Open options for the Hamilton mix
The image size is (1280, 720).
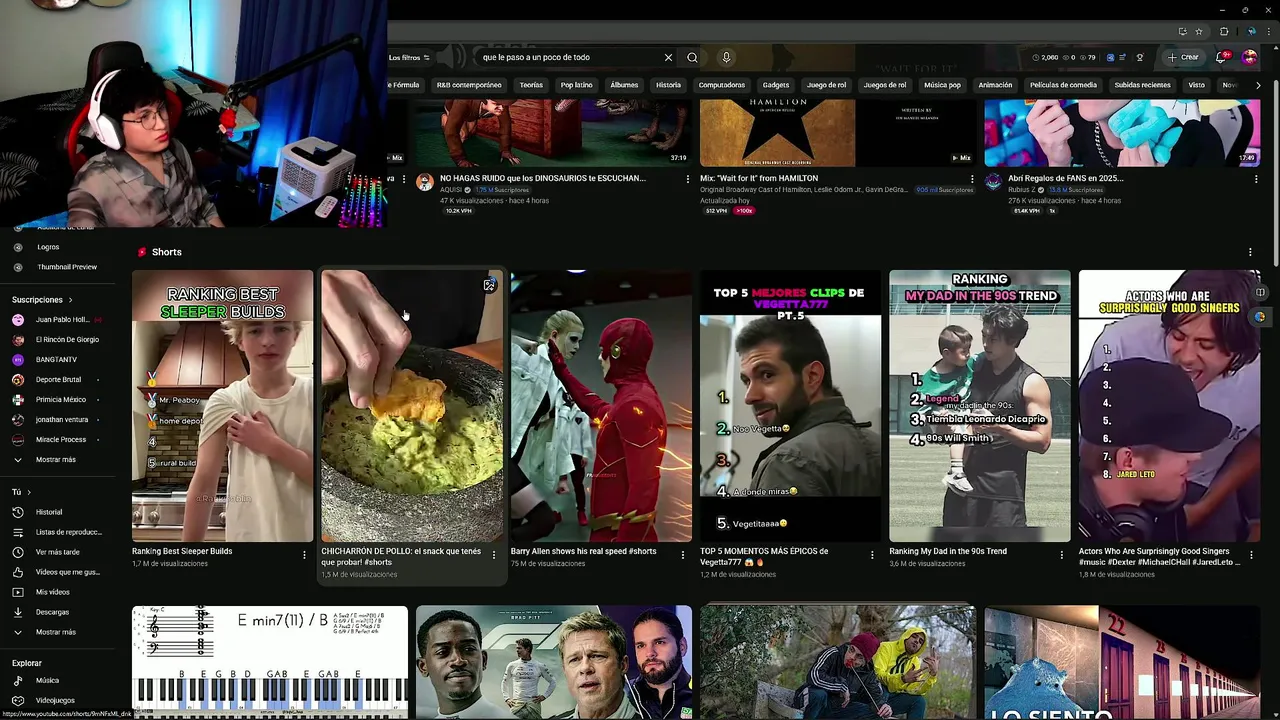click(x=972, y=179)
